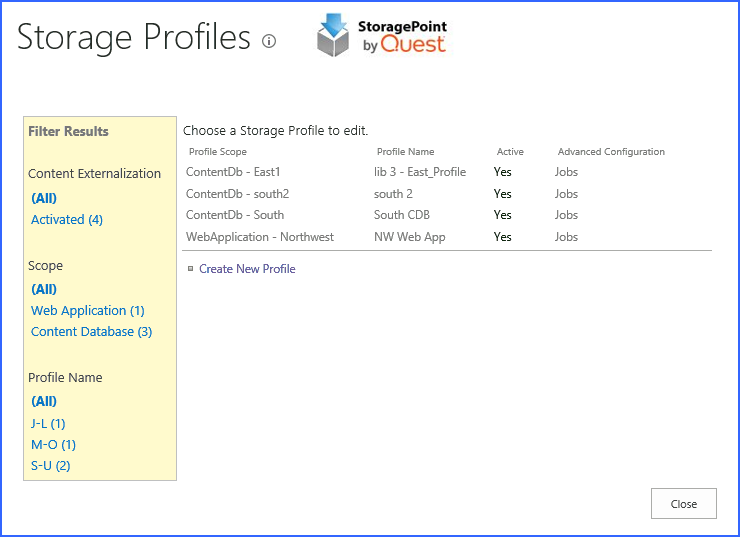Image resolution: width=740 pixels, height=537 pixels.
Task: Filter scope by Content Database (3)
Action: tap(91, 332)
